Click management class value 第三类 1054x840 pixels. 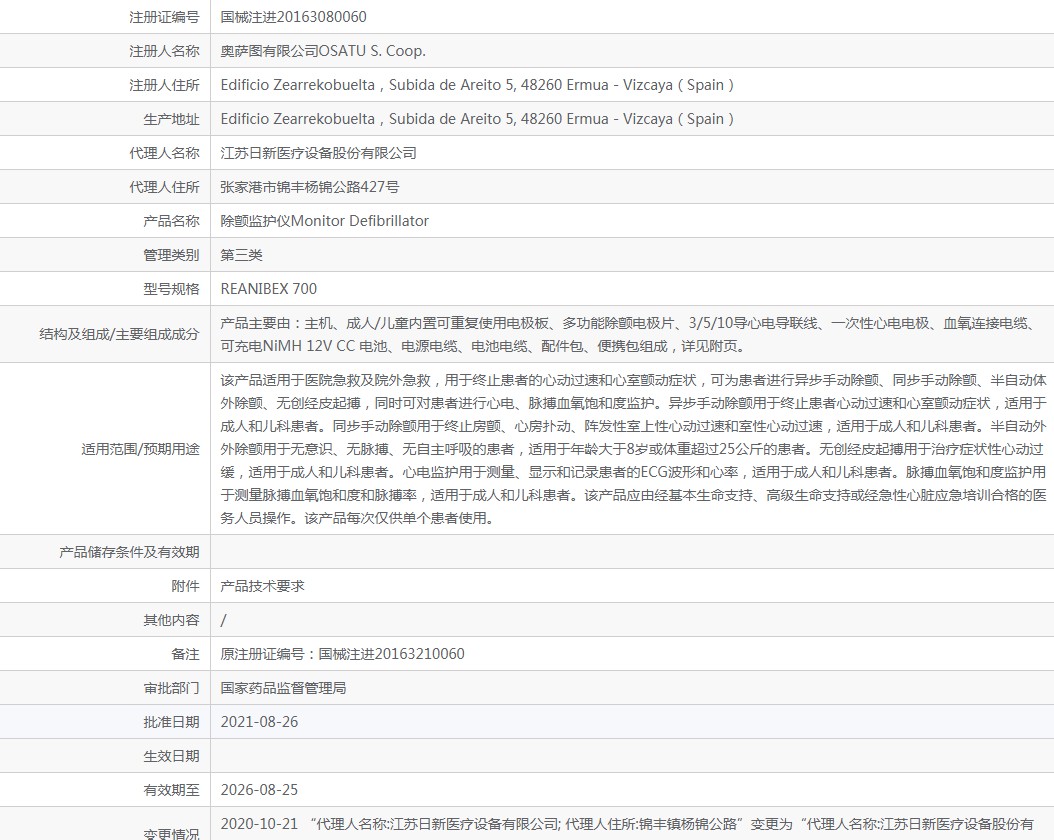click(x=241, y=255)
